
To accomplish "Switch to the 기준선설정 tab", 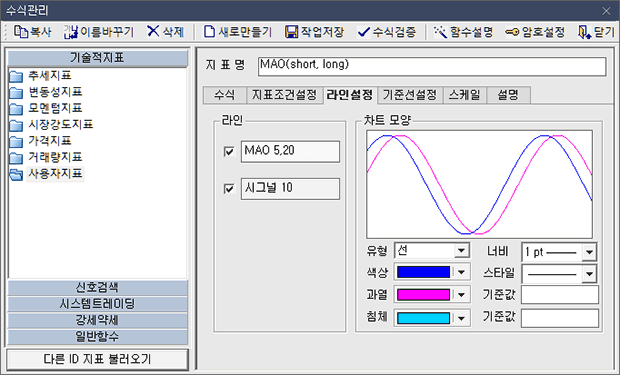I will coord(410,95).
